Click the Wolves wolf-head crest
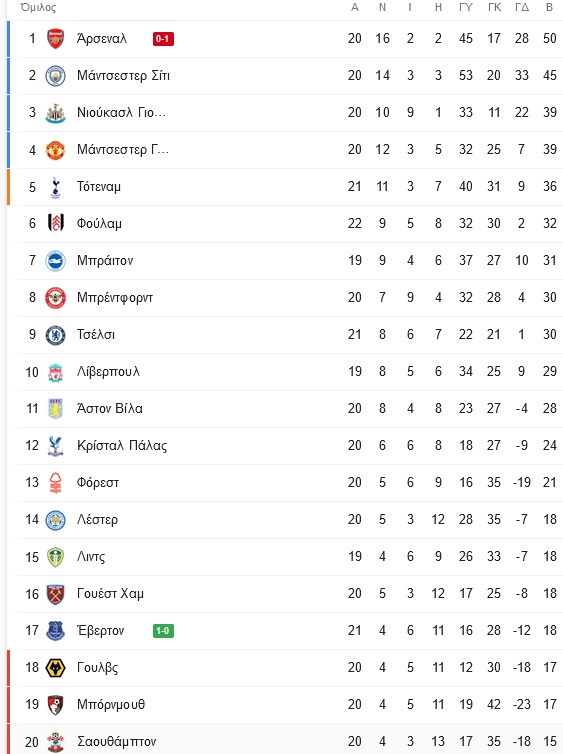The width and height of the screenshot is (563, 754). point(55,668)
